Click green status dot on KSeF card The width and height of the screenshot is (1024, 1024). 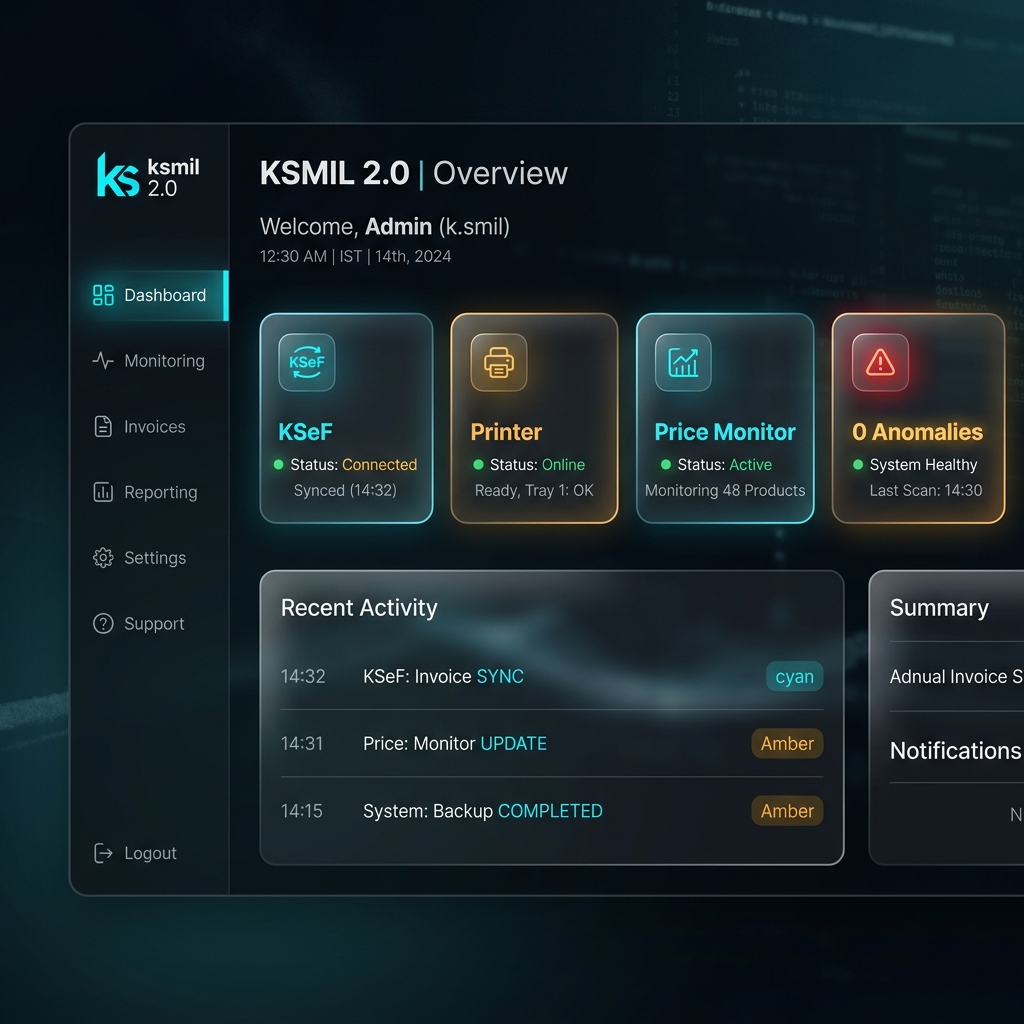tap(278, 464)
